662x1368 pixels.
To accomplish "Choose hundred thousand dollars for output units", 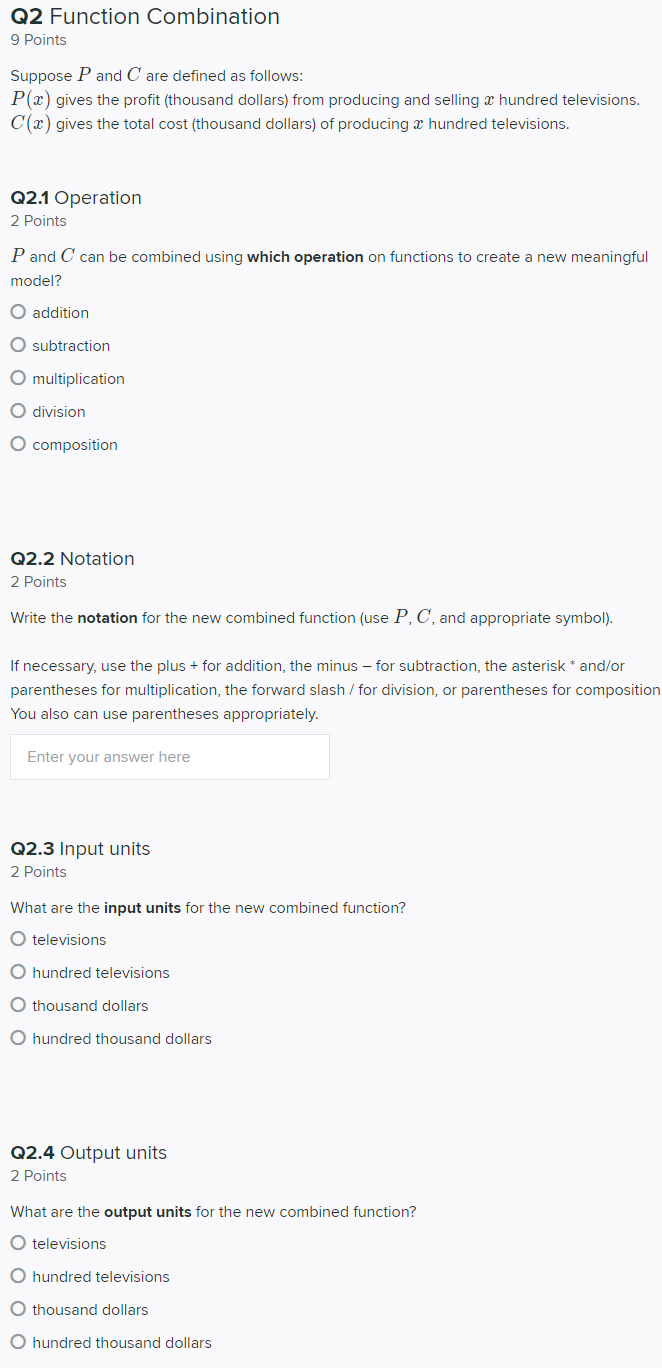I will (17, 1342).
